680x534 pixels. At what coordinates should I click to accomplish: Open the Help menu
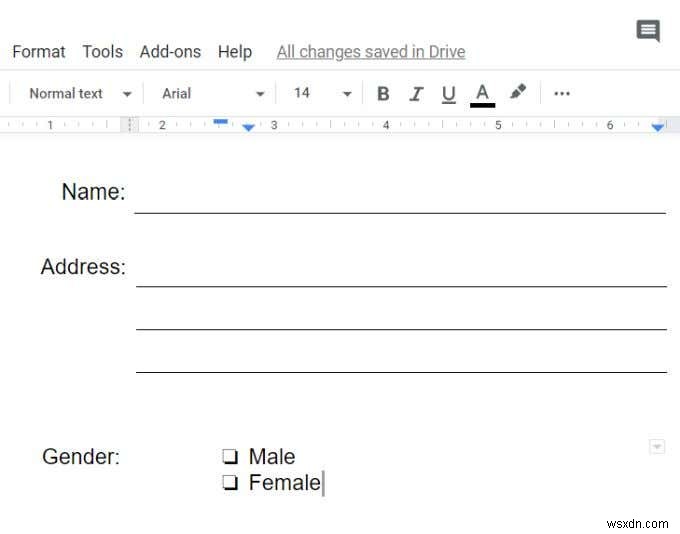(x=235, y=52)
